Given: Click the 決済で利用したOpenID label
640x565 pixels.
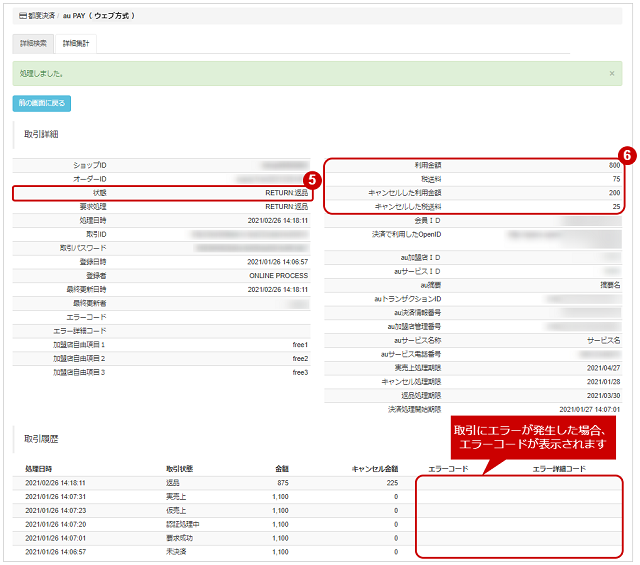Looking at the screenshot, I should pyautogui.click(x=406, y=234).
